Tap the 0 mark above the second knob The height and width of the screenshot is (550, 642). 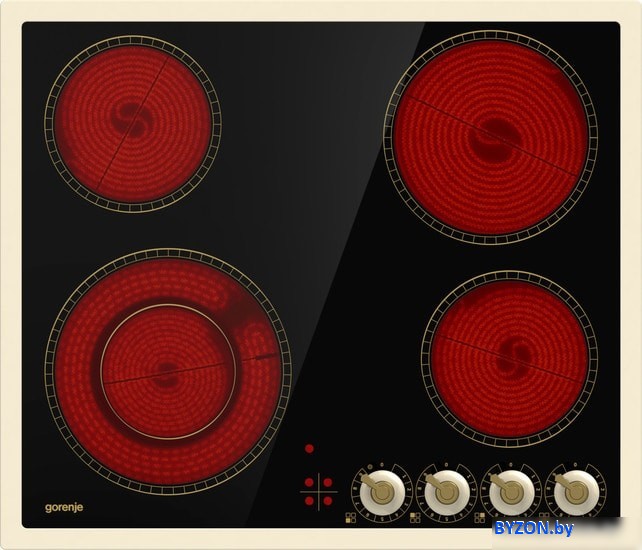pos(446,465)
